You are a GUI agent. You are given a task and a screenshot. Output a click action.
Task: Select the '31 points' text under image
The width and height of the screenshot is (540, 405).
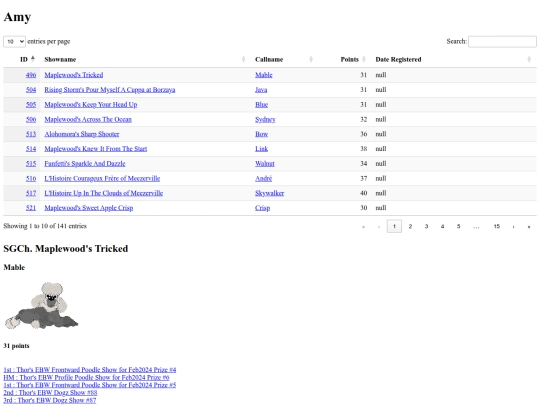click(x=16, y=346)
